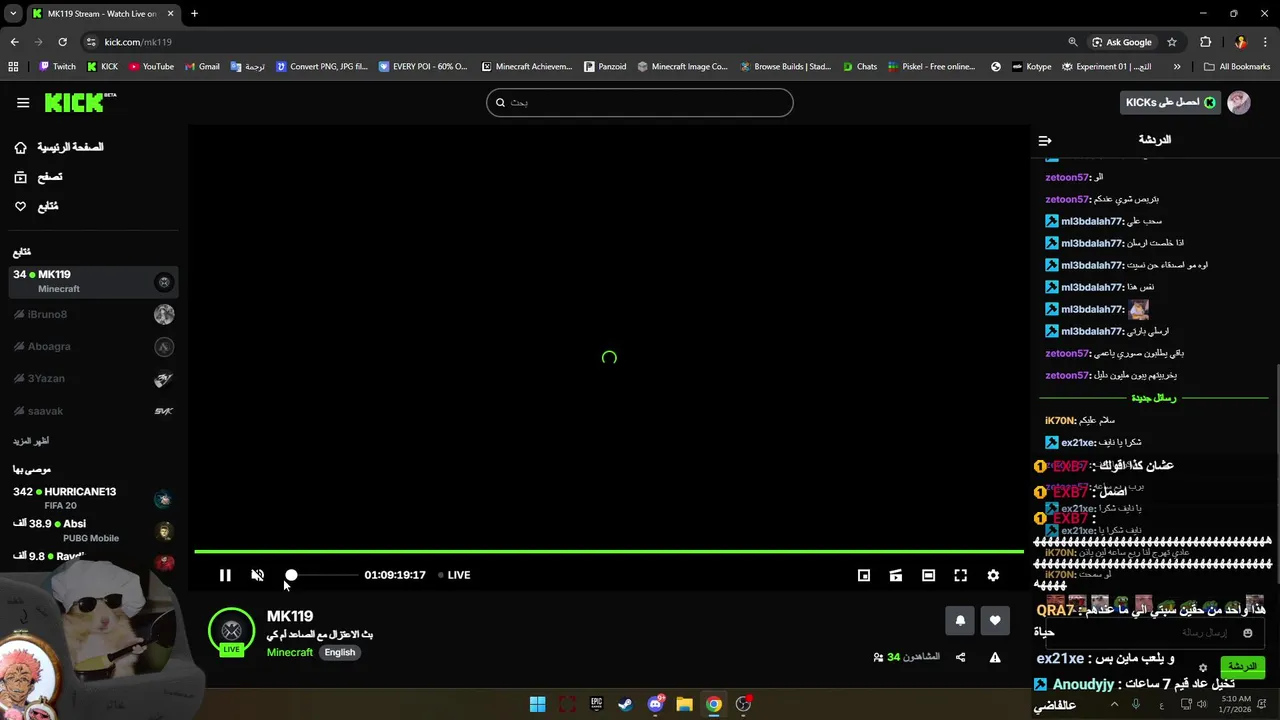Open Aboagra channel in sidebar
This screenshot has height=720, width=1280.
(94, 347)
